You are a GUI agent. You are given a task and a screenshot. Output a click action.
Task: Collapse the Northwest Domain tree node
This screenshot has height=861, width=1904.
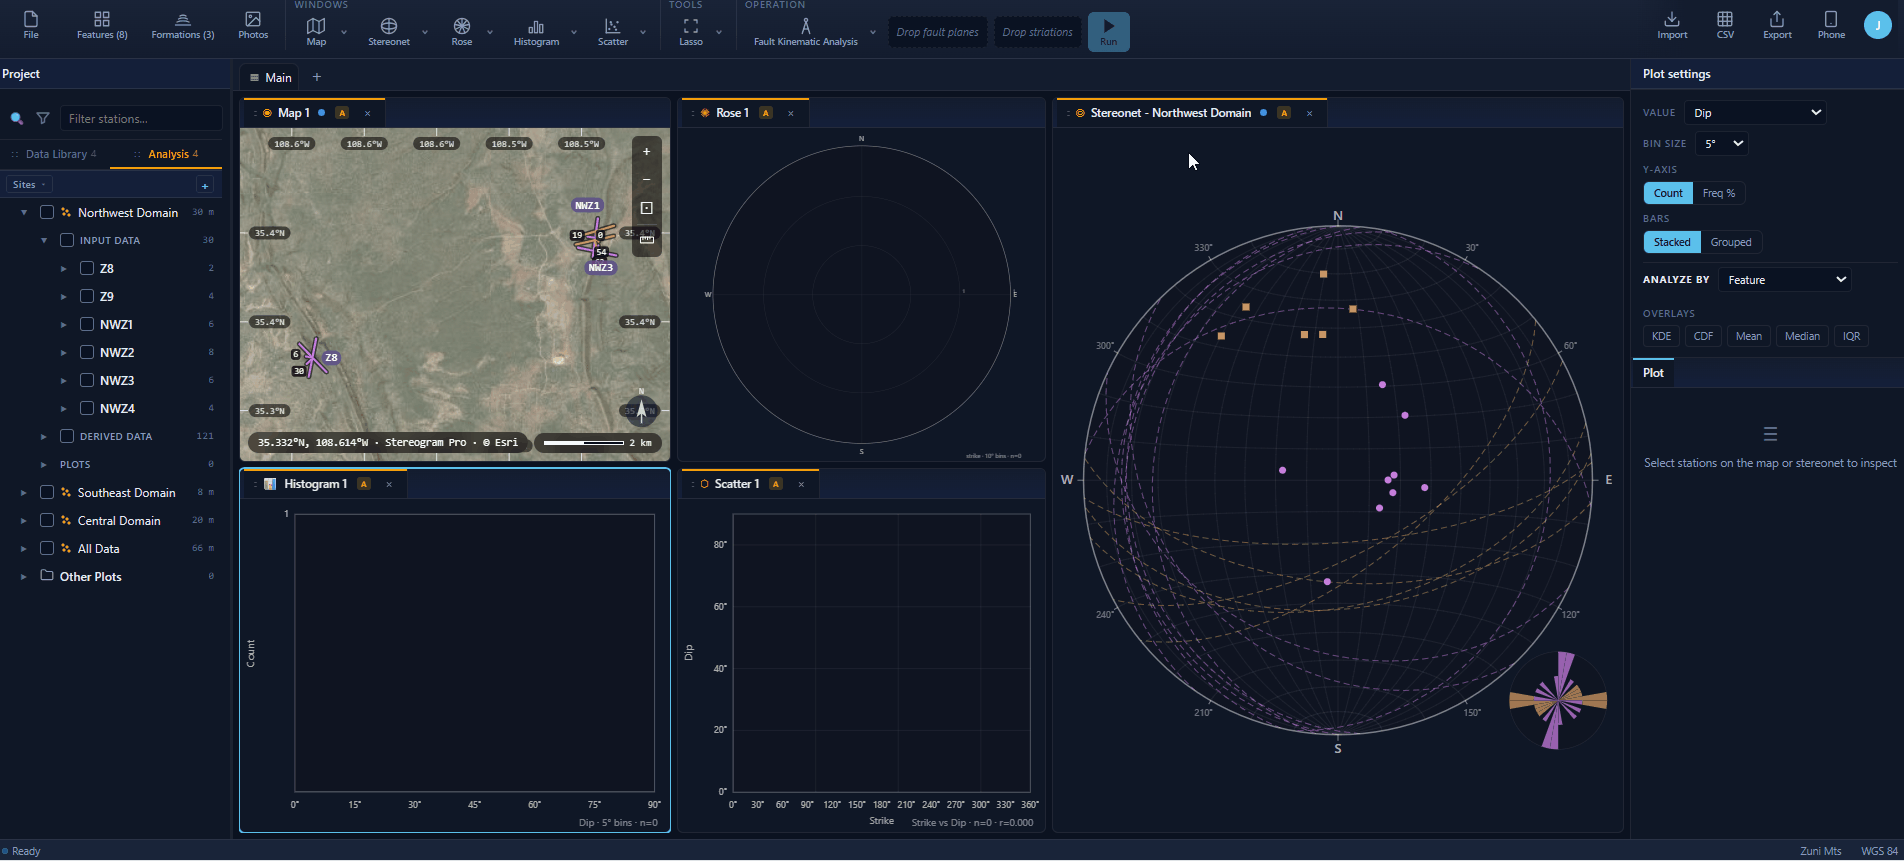(x=24, y=213)
